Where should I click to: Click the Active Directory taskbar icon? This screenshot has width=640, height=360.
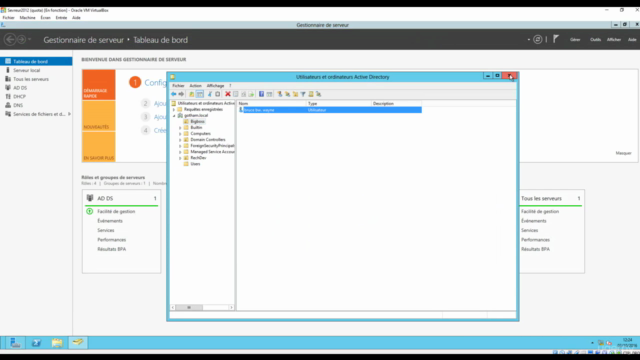click(x=78, y=343)
